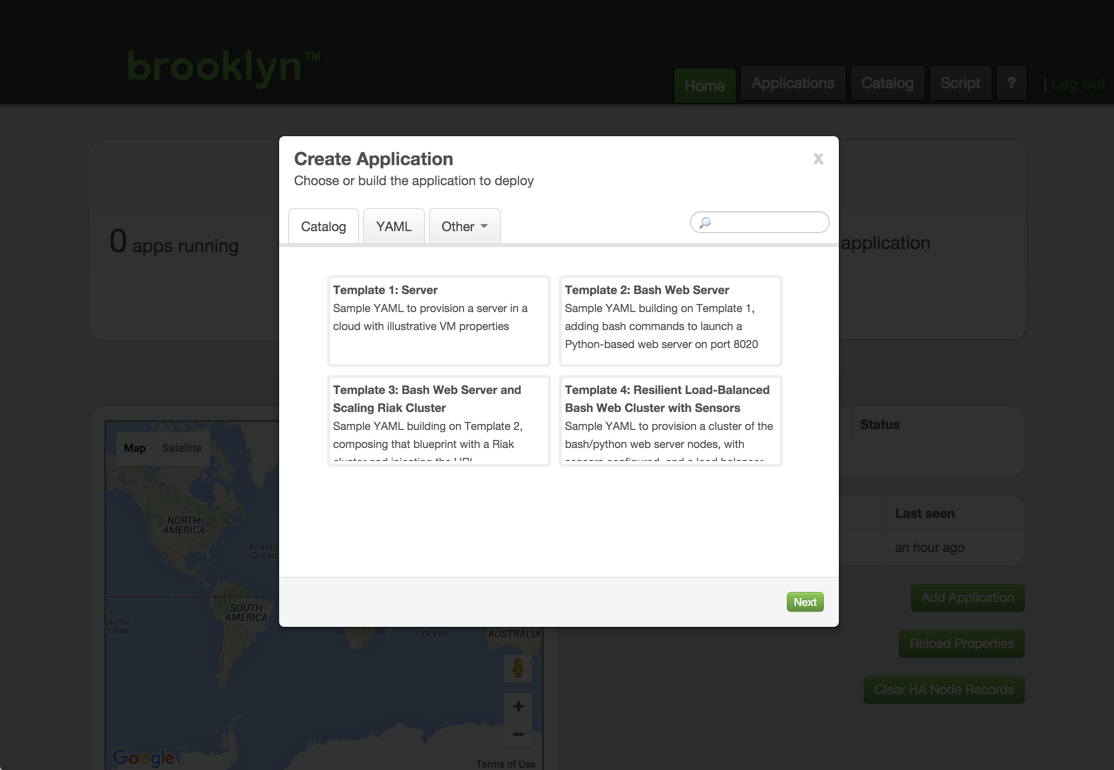This screenshot has width=1114, height=770.
Task: Click the map zoom in plus icon
Action: coord(518,707)
